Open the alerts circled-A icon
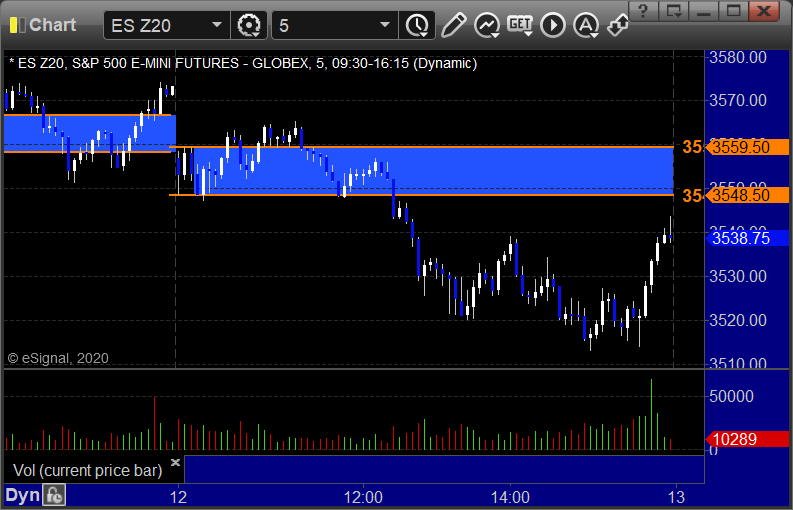The image size is (793, 510). coord(586,25)
